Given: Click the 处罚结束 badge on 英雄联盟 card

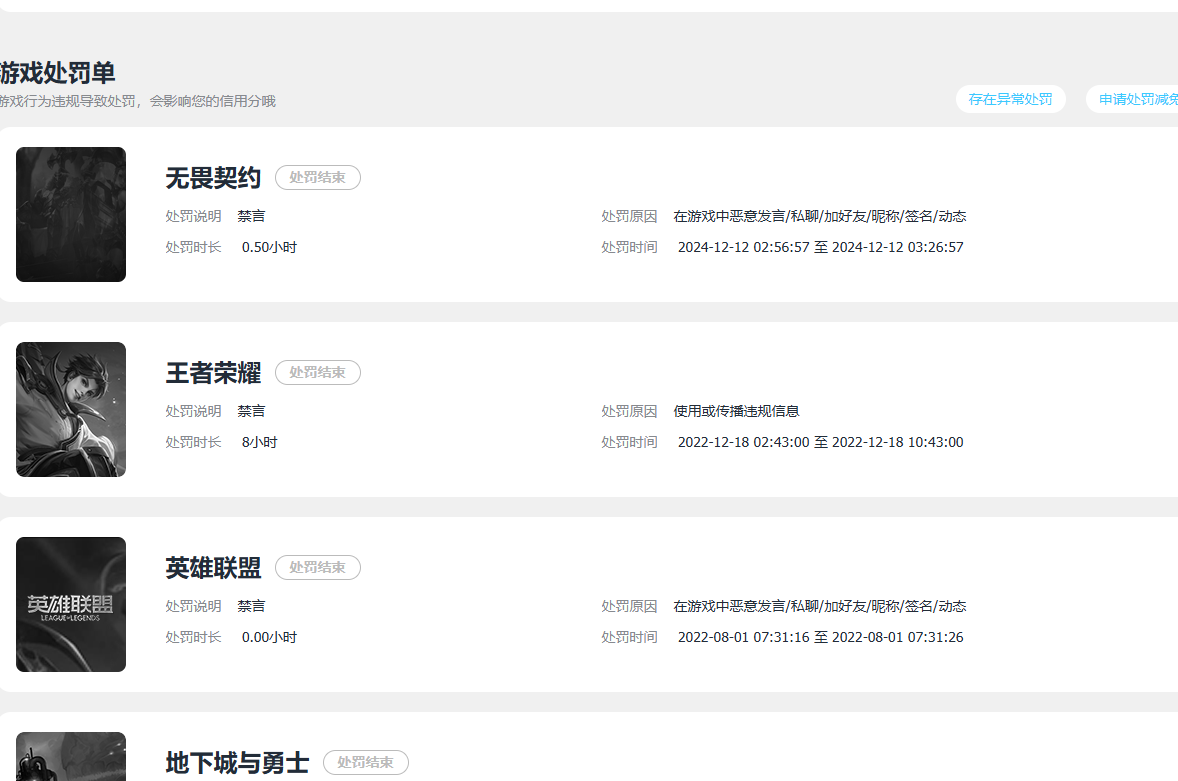Looking at the screenshot, I should pos(317,567).
